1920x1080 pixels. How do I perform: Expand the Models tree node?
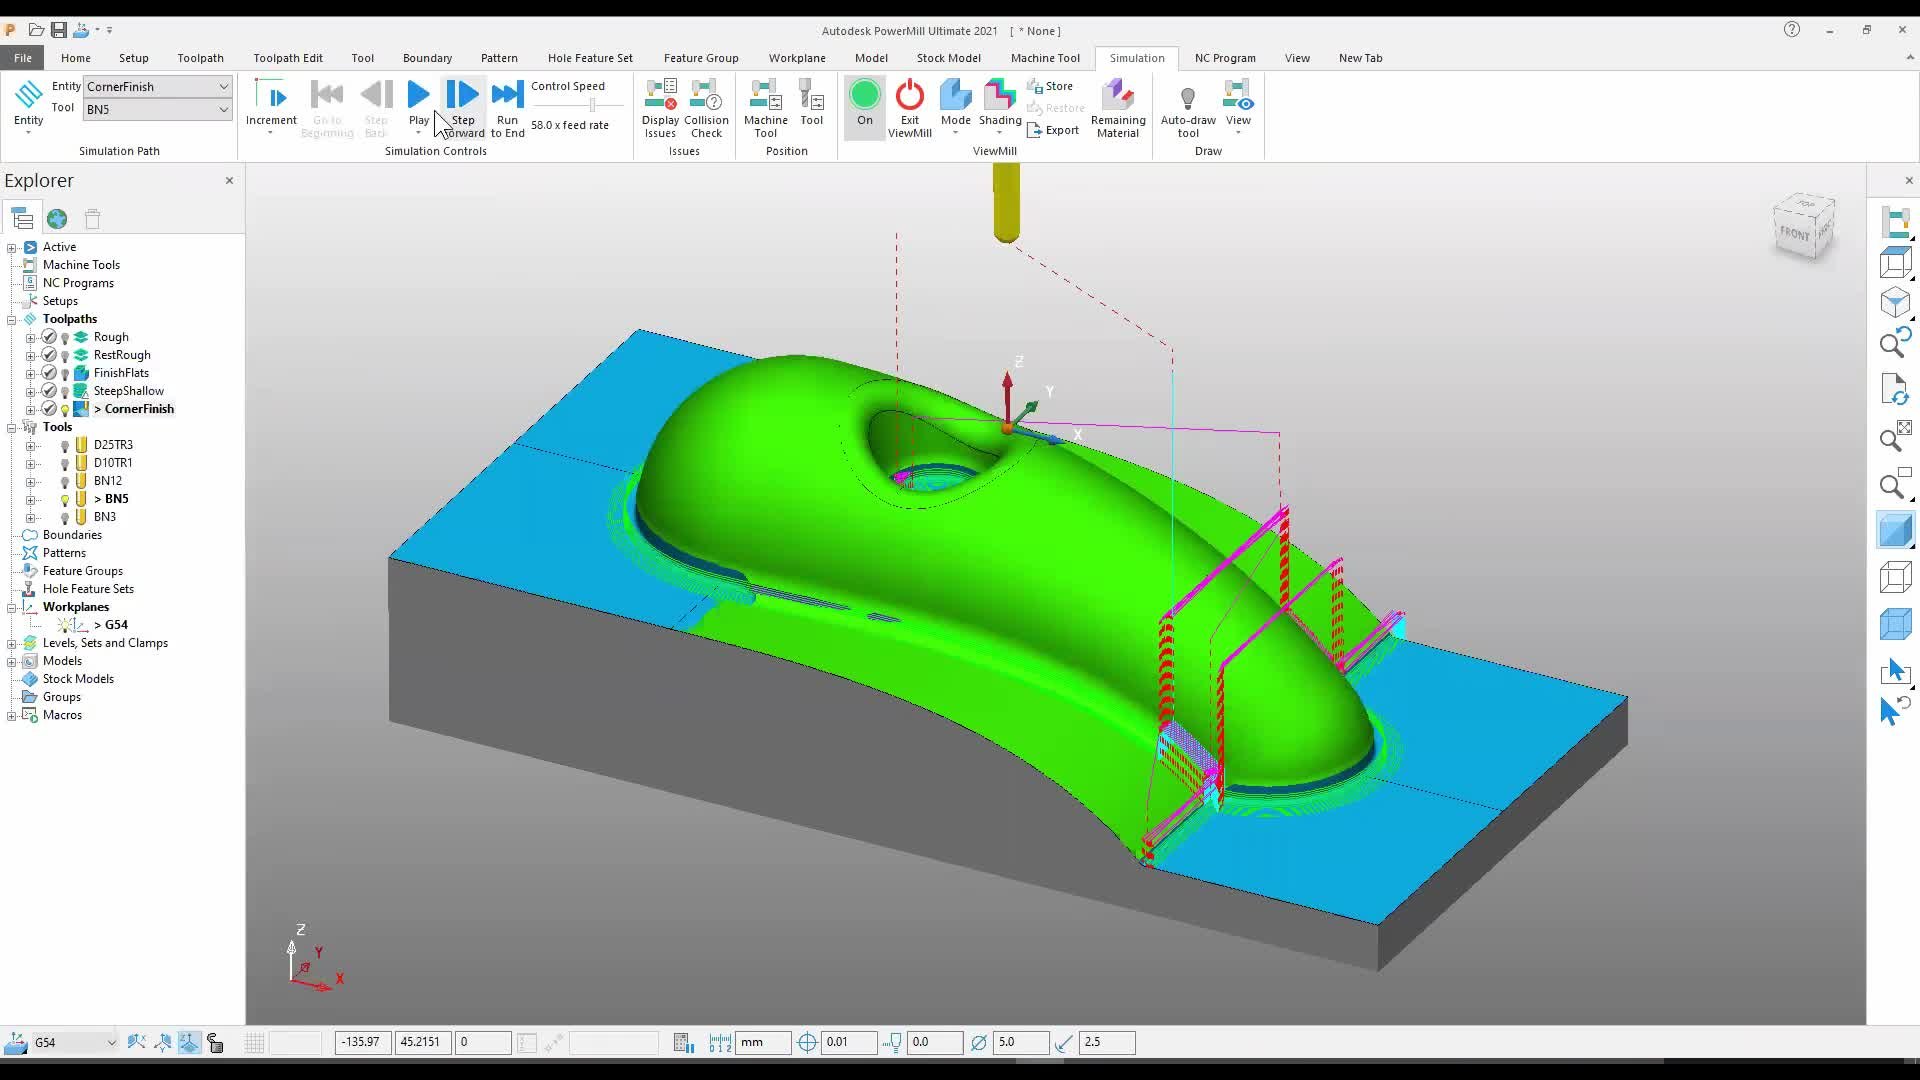pyautogui.click(x=12, y=662)
